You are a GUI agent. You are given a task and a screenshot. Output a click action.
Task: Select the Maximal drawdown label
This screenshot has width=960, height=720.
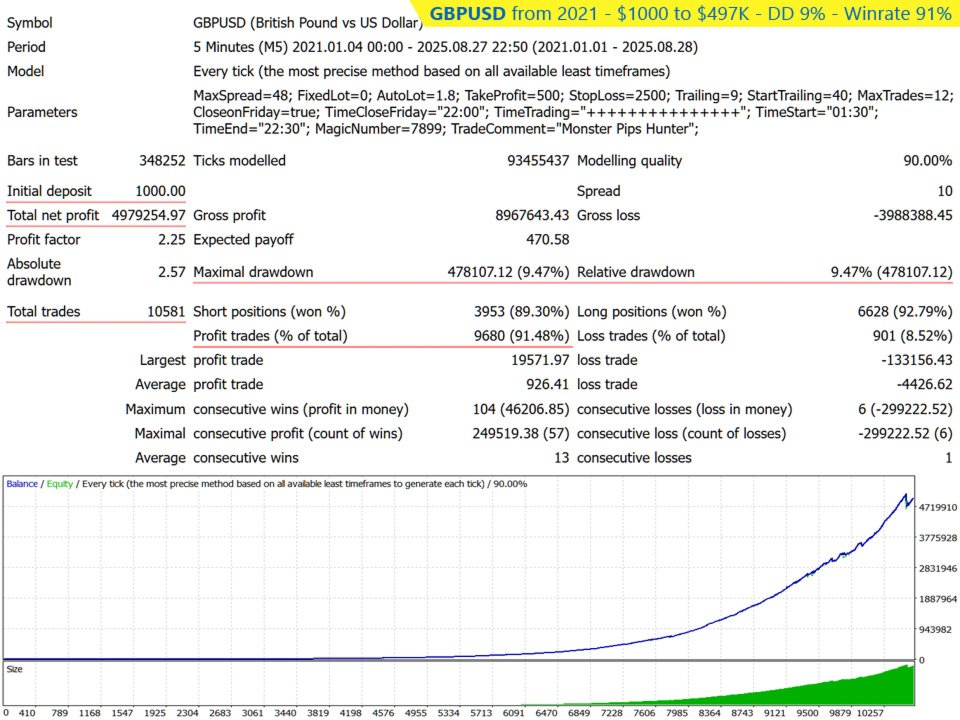coord(253,272)
